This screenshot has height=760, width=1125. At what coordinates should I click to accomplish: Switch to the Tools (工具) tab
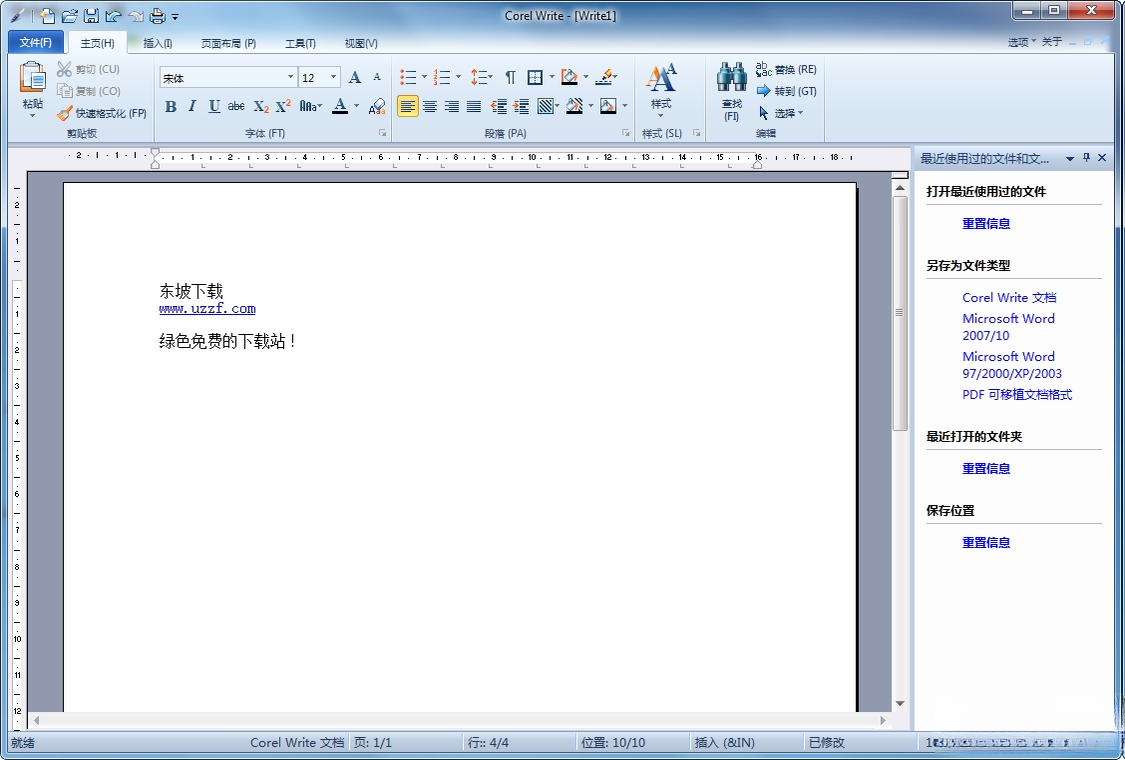(x=301, y=43)
